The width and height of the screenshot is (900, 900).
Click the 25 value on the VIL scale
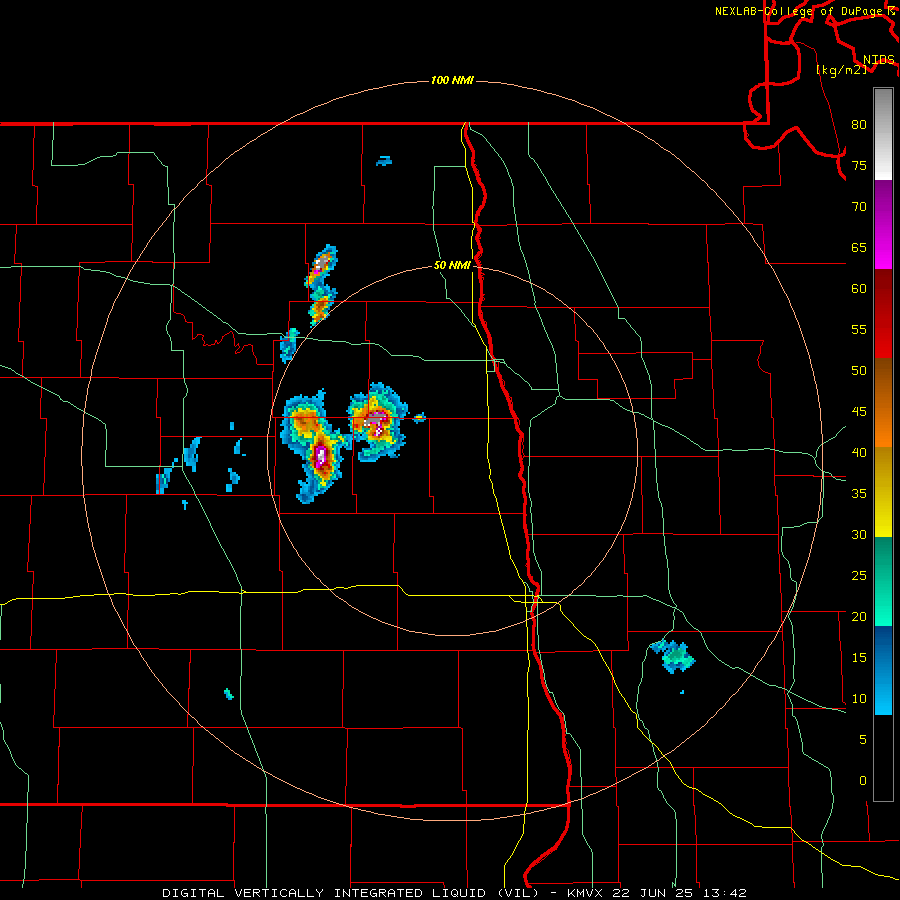pos(859,576)
